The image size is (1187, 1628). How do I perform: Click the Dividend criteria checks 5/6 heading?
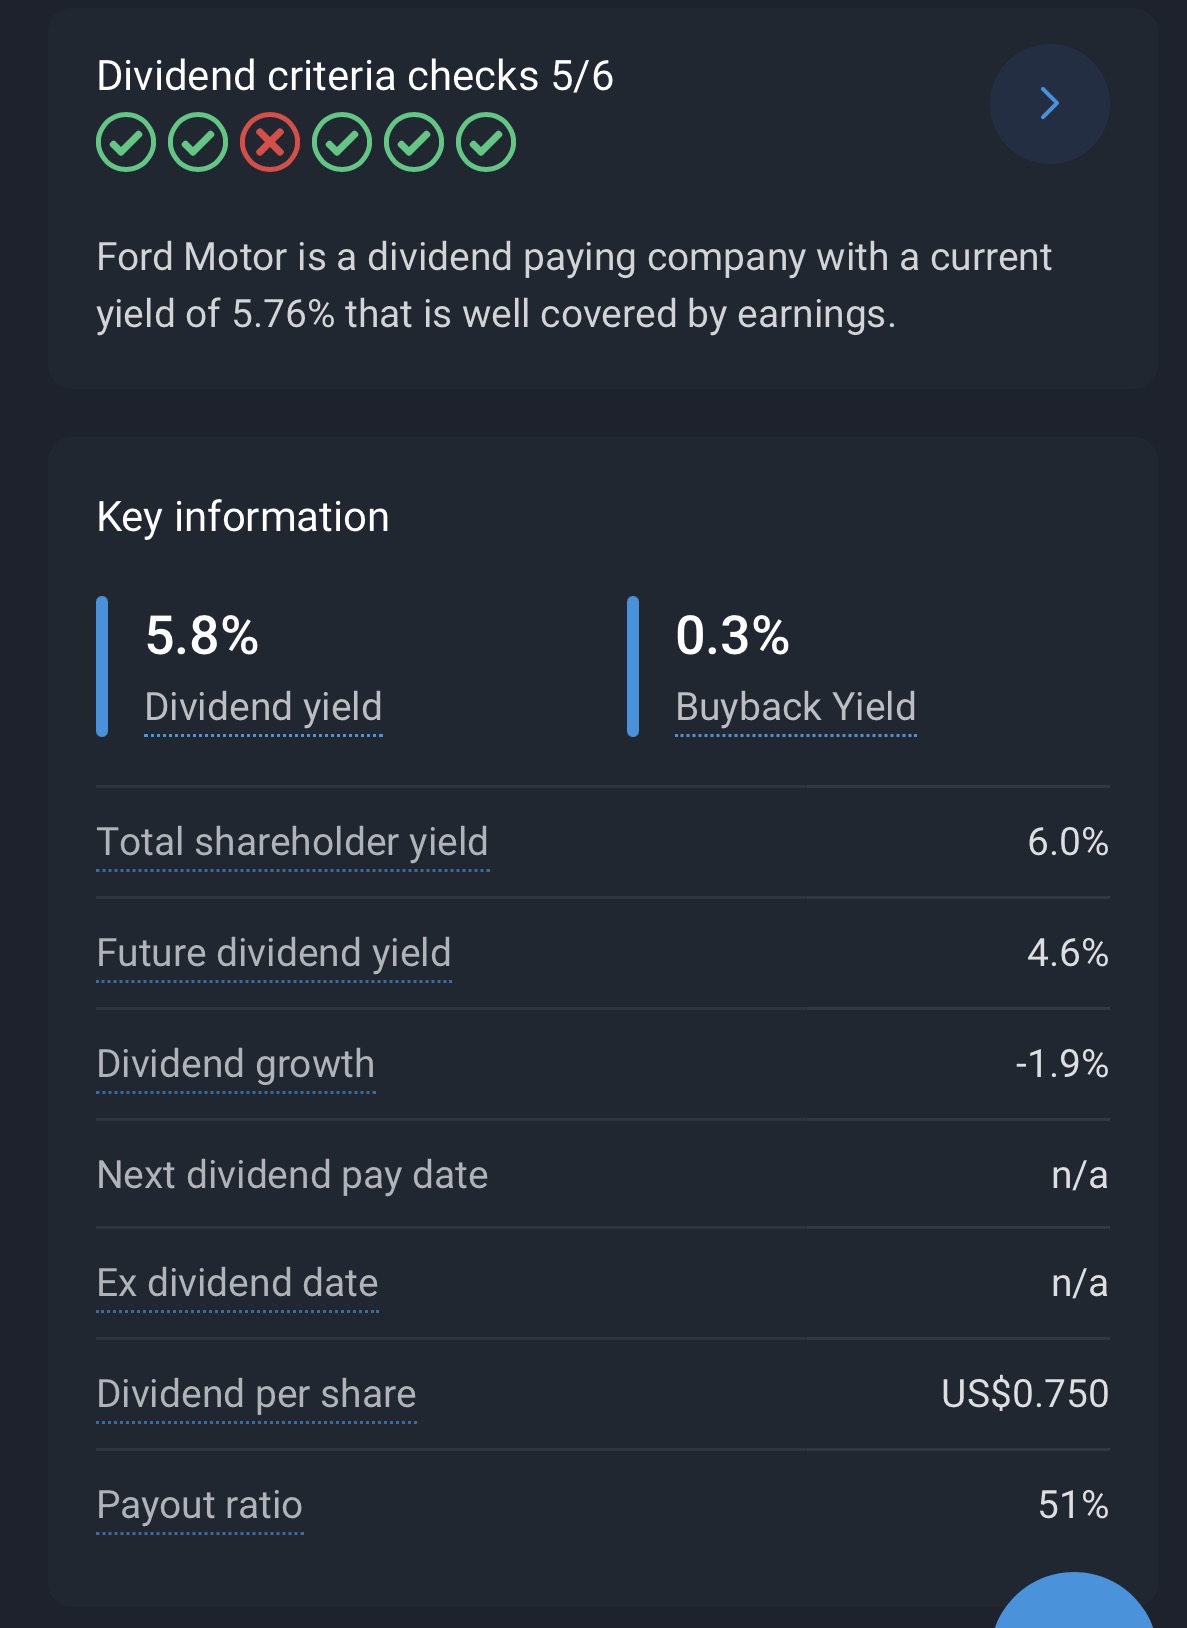click(354, 76)
